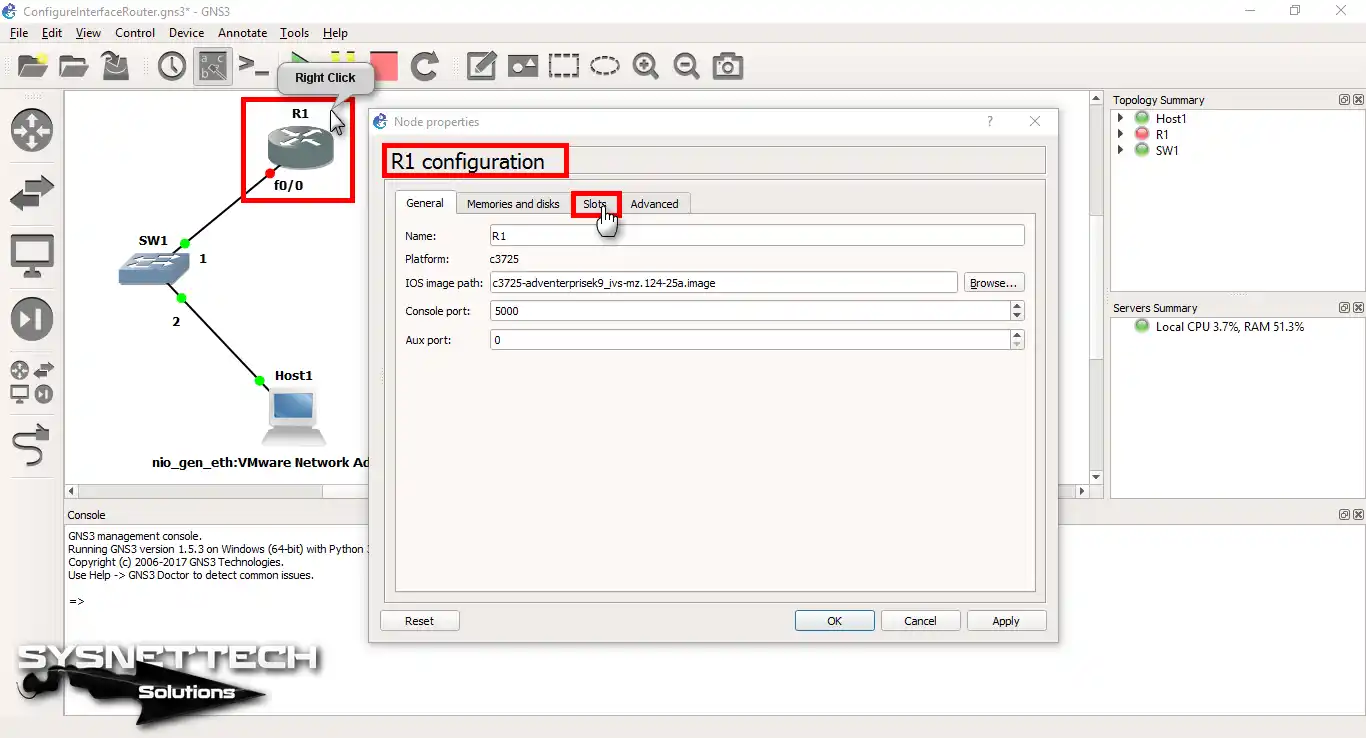Click the red stop all devices icon
The width and height of the screenshot is (1366, 738).
coord(384,67)
